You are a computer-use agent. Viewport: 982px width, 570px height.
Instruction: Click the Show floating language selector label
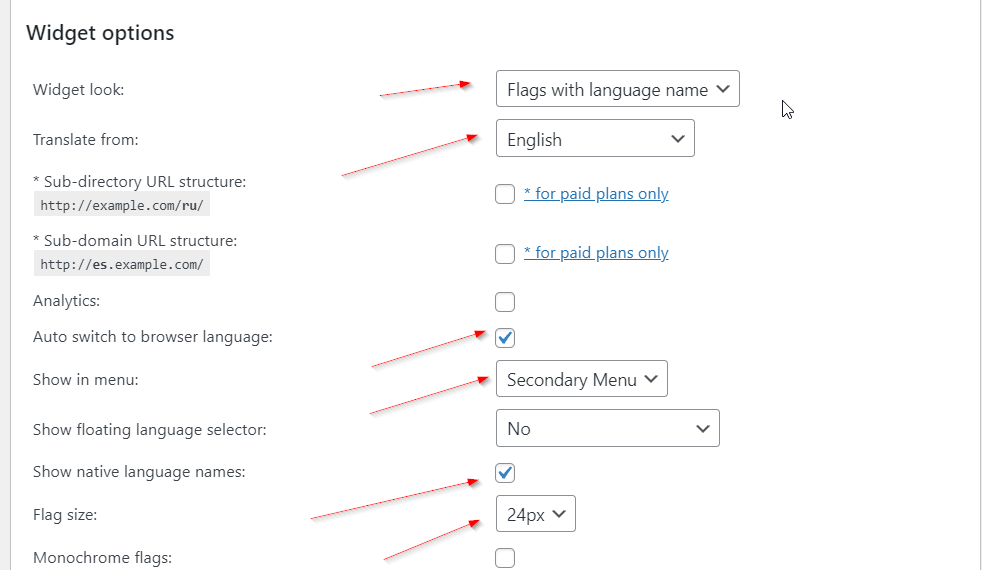(x=150, y=430)
